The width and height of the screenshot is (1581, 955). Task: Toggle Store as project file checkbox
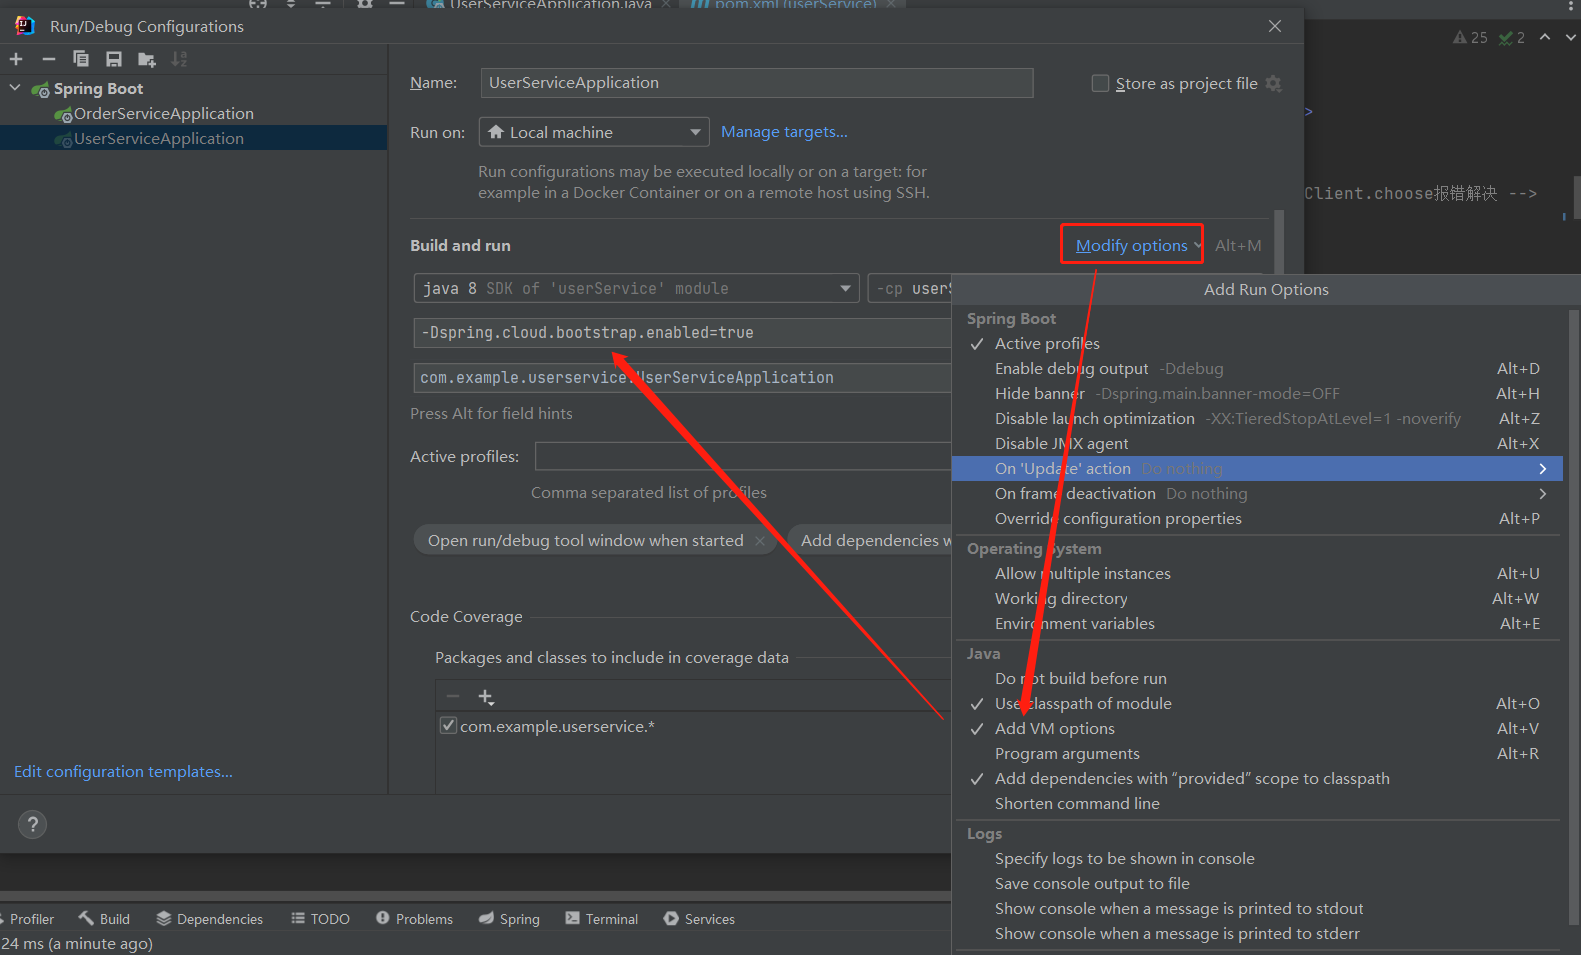tap(1100, 83)
